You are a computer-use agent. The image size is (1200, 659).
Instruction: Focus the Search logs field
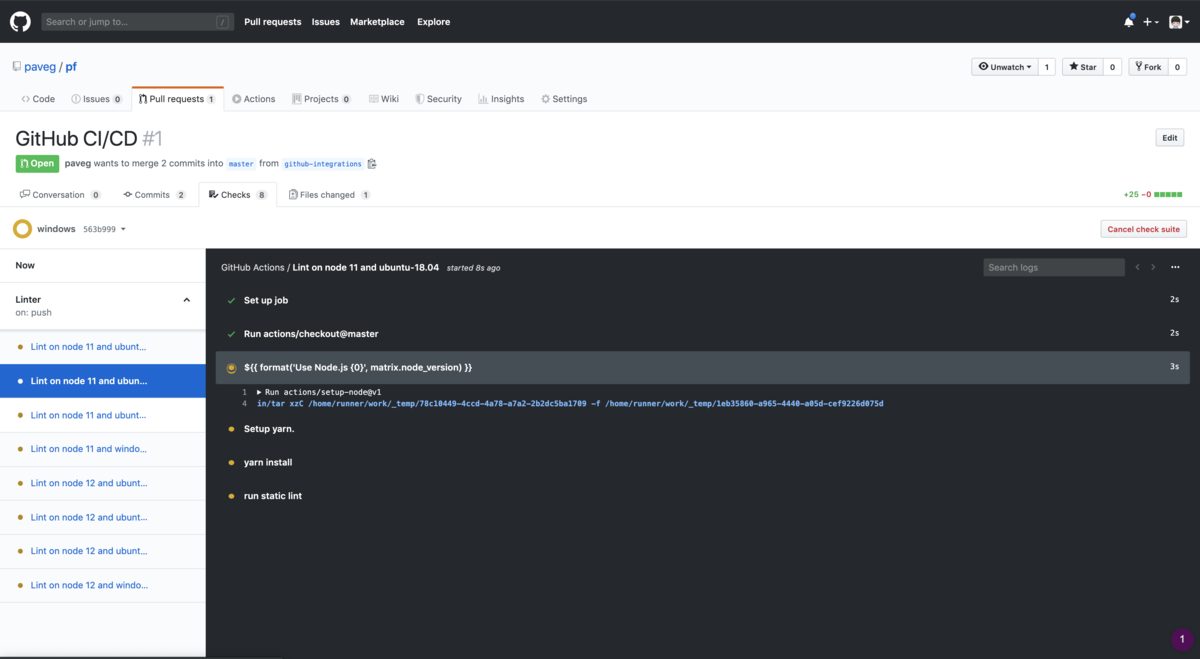[x=1054, y=267]
